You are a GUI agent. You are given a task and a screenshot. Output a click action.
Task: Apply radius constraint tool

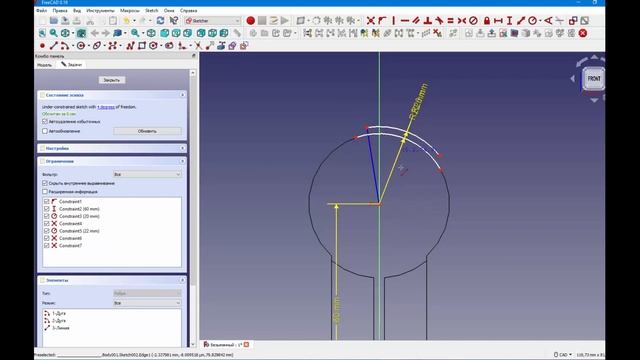pos(533,20)
